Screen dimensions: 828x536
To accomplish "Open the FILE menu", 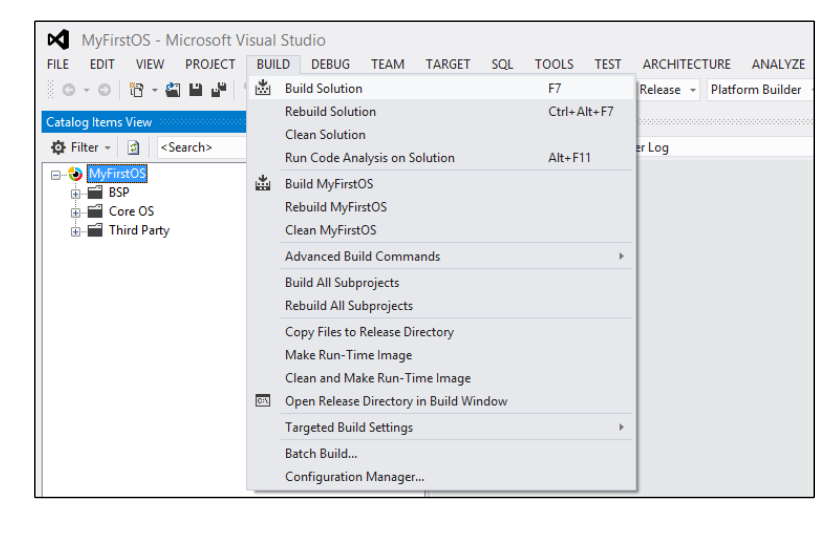I will click(x=58, y=64).
